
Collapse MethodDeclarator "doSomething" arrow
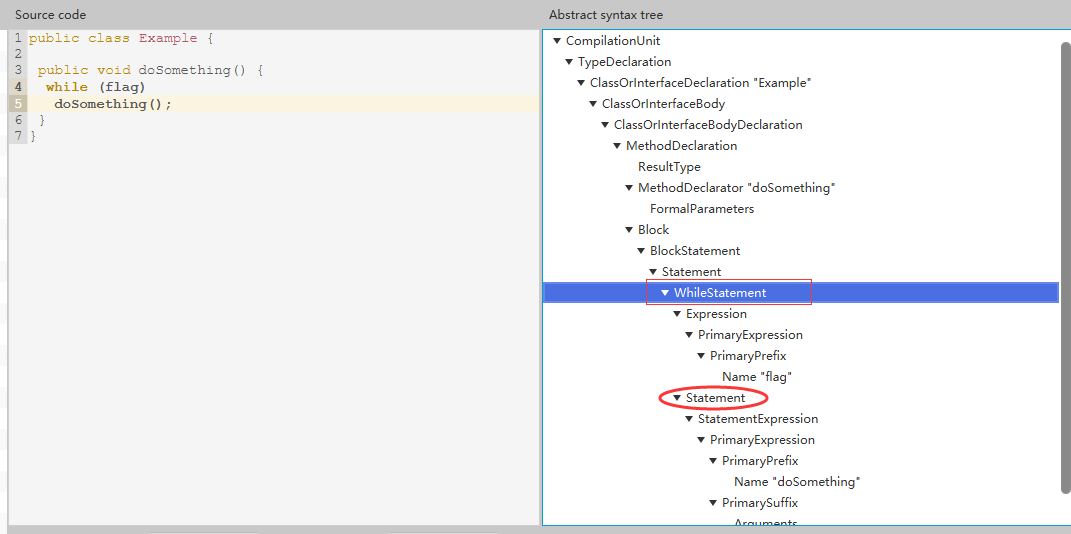(628, 188)
